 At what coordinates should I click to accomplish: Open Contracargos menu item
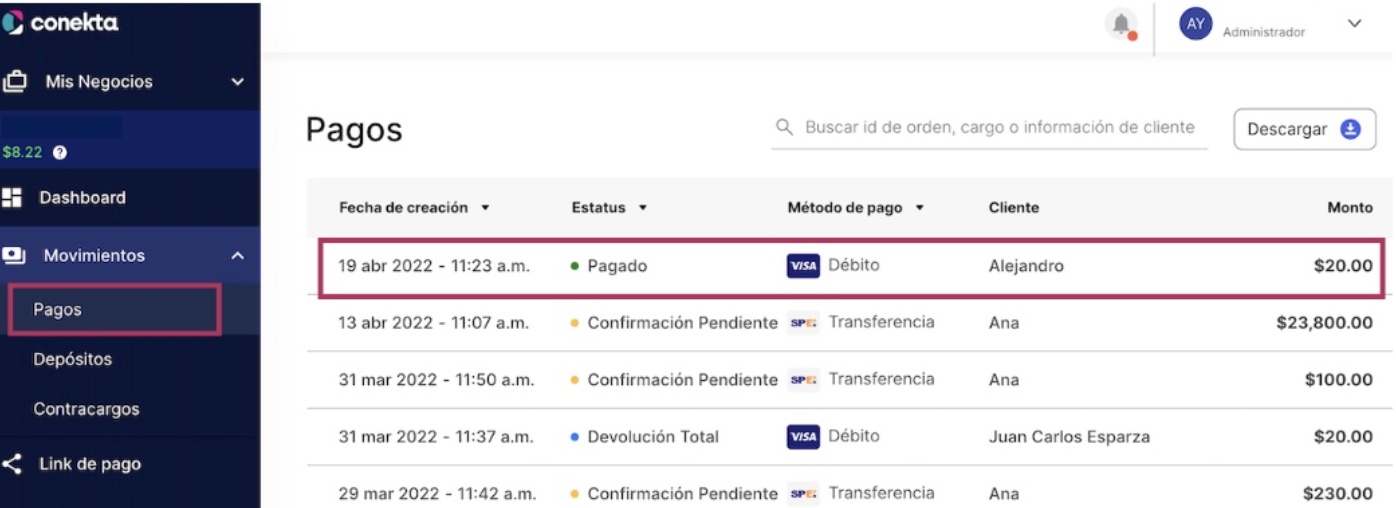pos(86,409)
